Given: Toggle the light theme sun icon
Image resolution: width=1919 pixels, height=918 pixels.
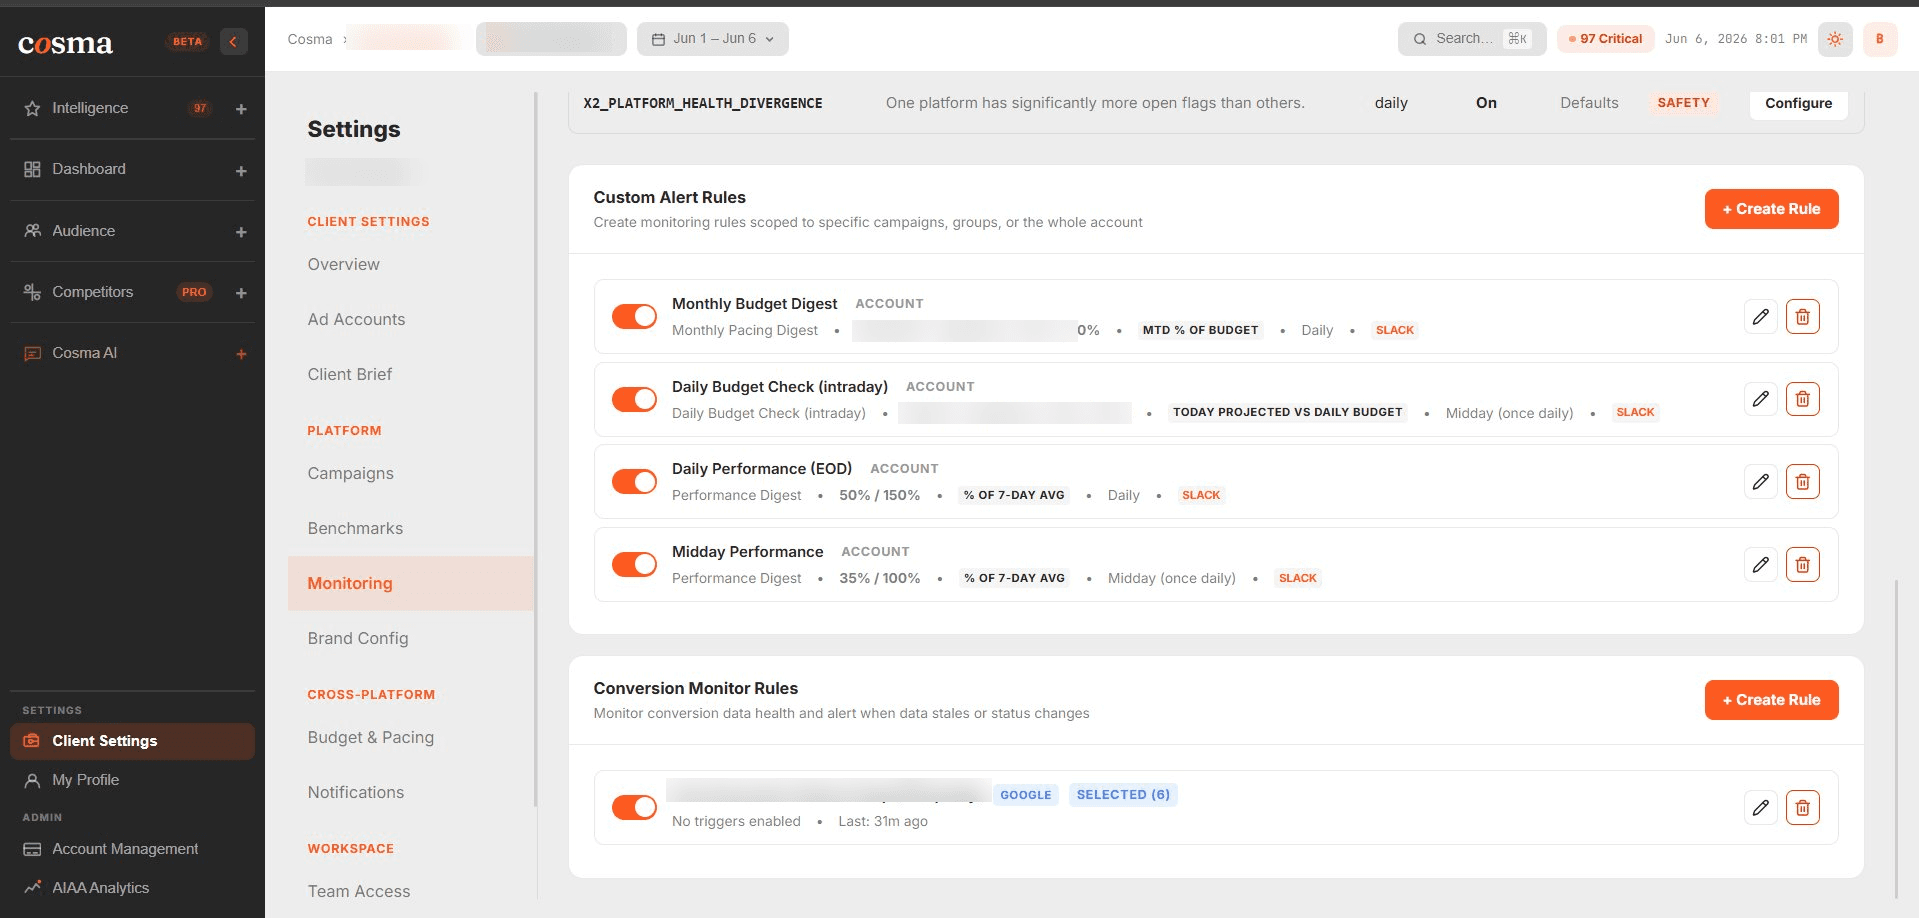Looking at the screenshot, I should click(x=1835, y=39).
